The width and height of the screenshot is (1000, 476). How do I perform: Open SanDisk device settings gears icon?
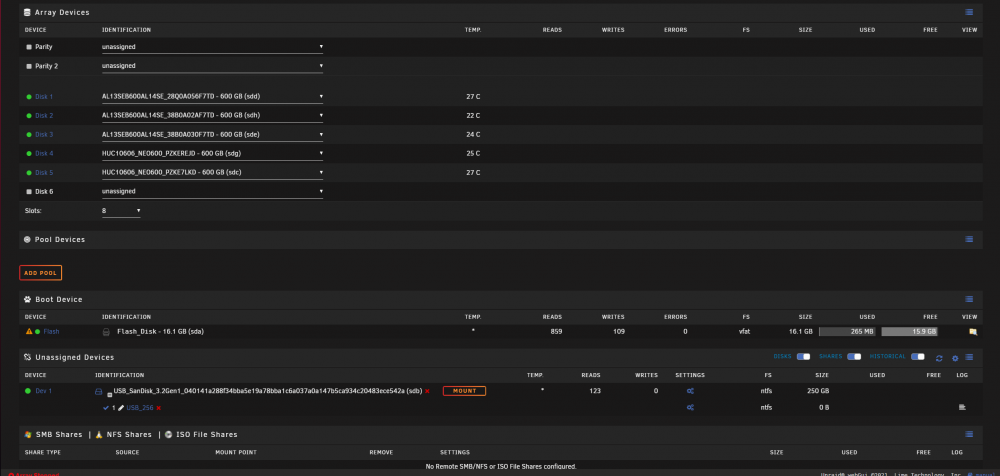[x=690, y=390]
